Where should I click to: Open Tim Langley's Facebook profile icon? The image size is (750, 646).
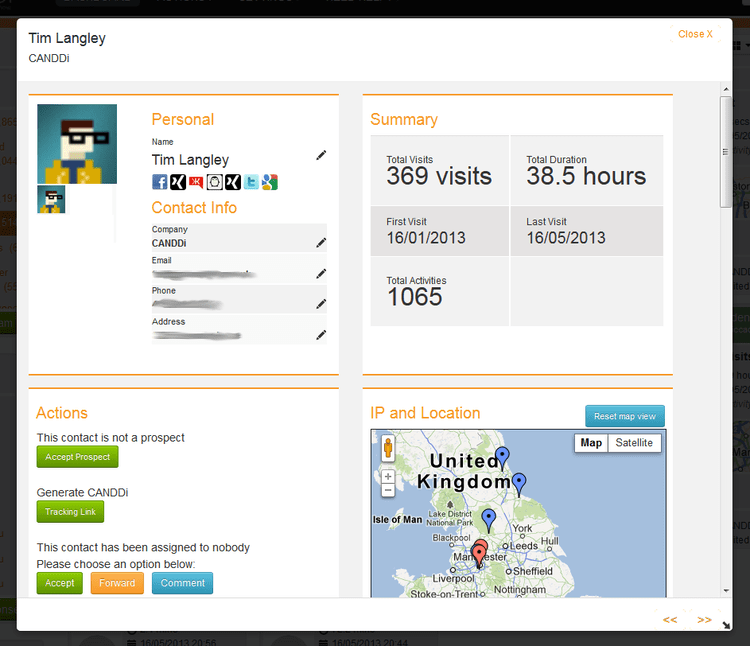point(160,182)
